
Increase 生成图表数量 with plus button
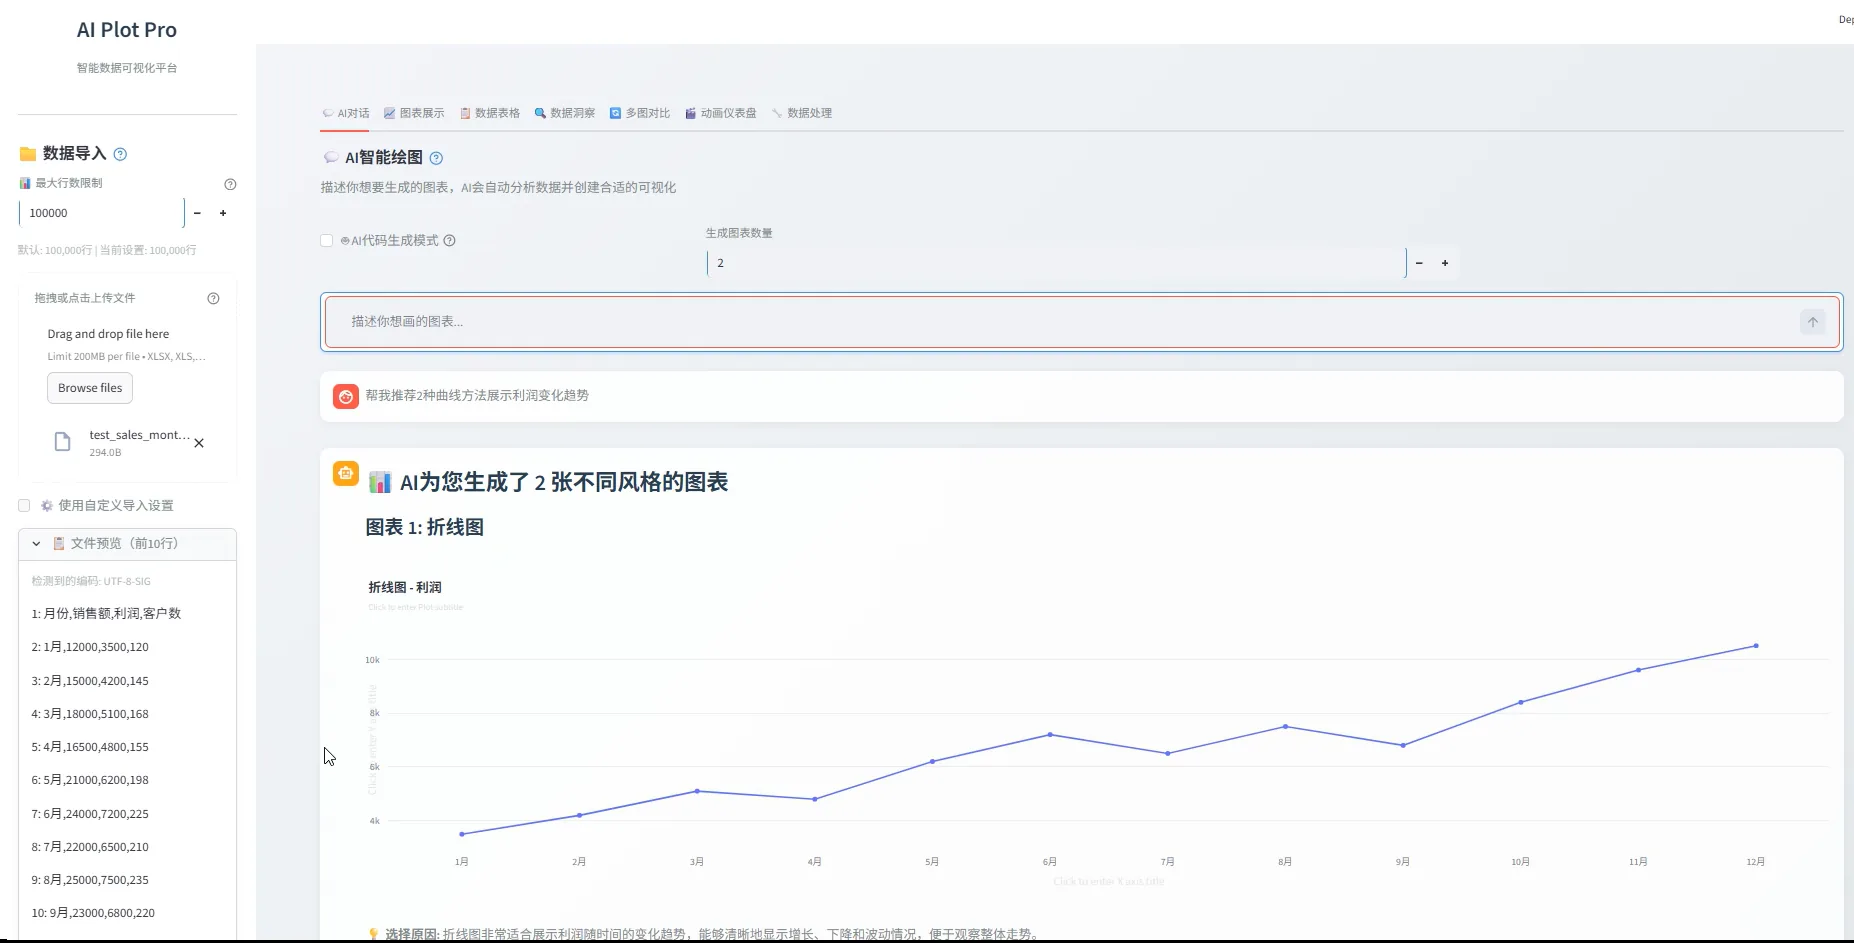point(1445,263)
